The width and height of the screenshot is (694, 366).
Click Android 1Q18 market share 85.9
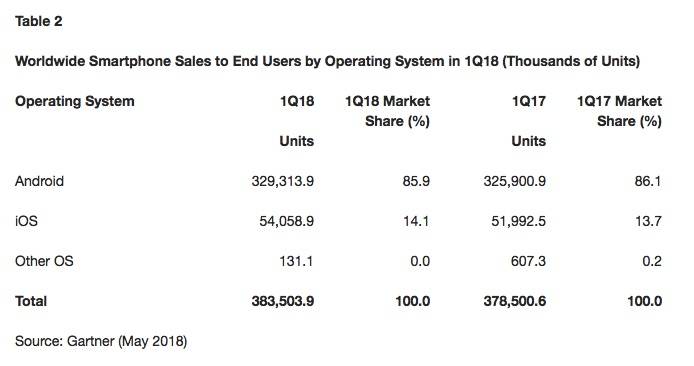[416, 181]
